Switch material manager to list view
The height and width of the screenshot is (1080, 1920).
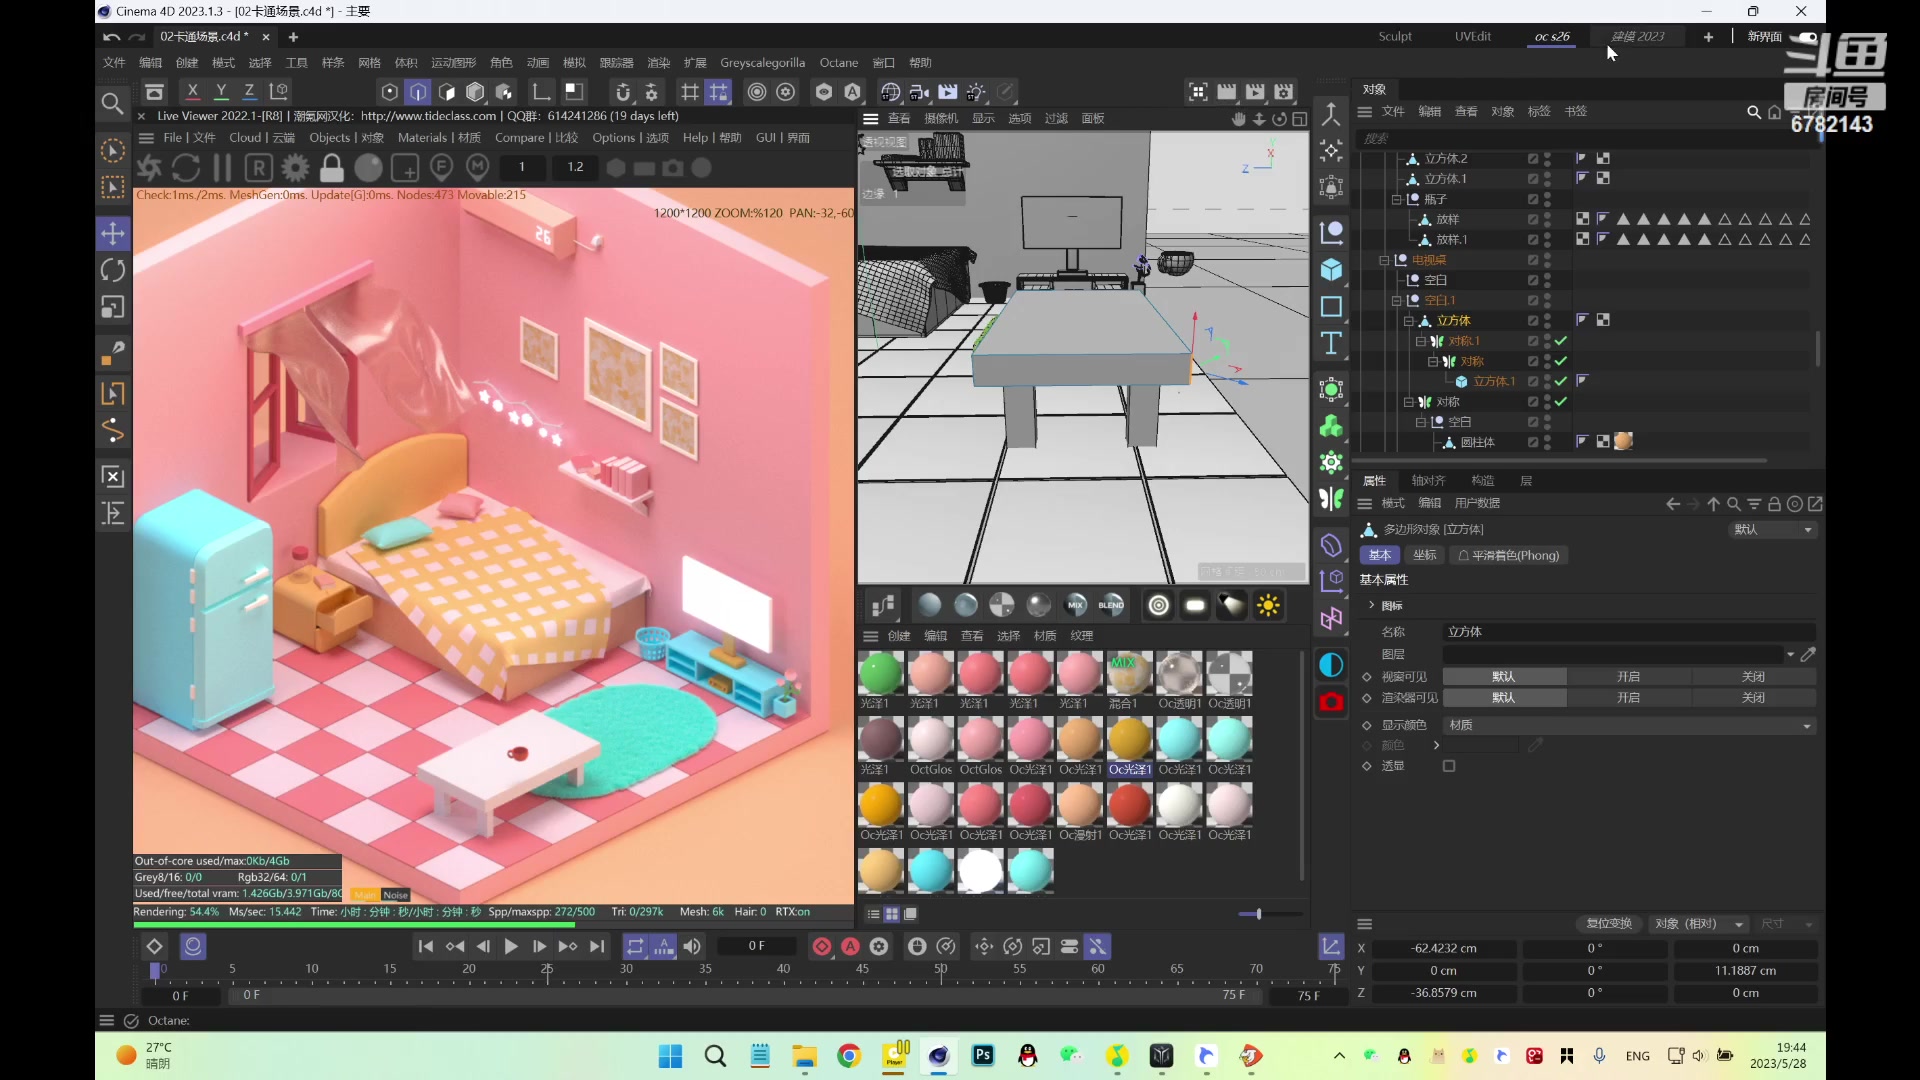(873, 914)
